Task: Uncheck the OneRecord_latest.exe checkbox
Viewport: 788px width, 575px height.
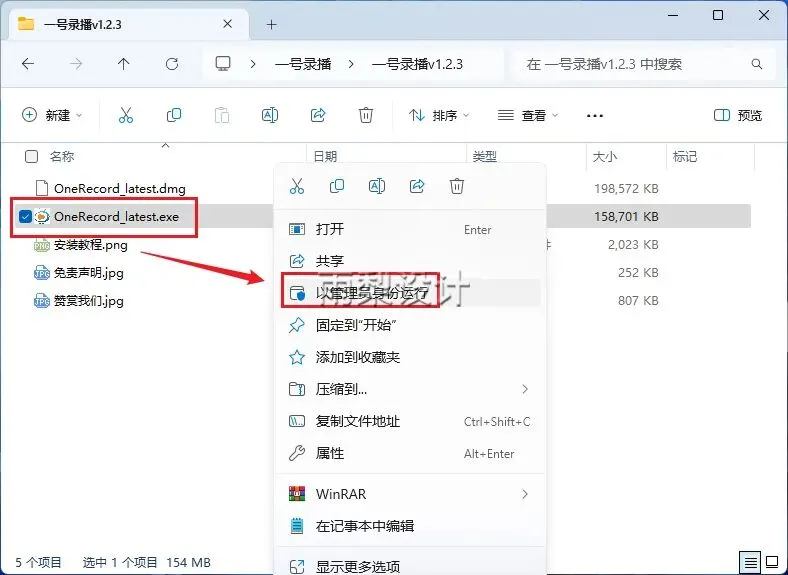Action: 25,217
